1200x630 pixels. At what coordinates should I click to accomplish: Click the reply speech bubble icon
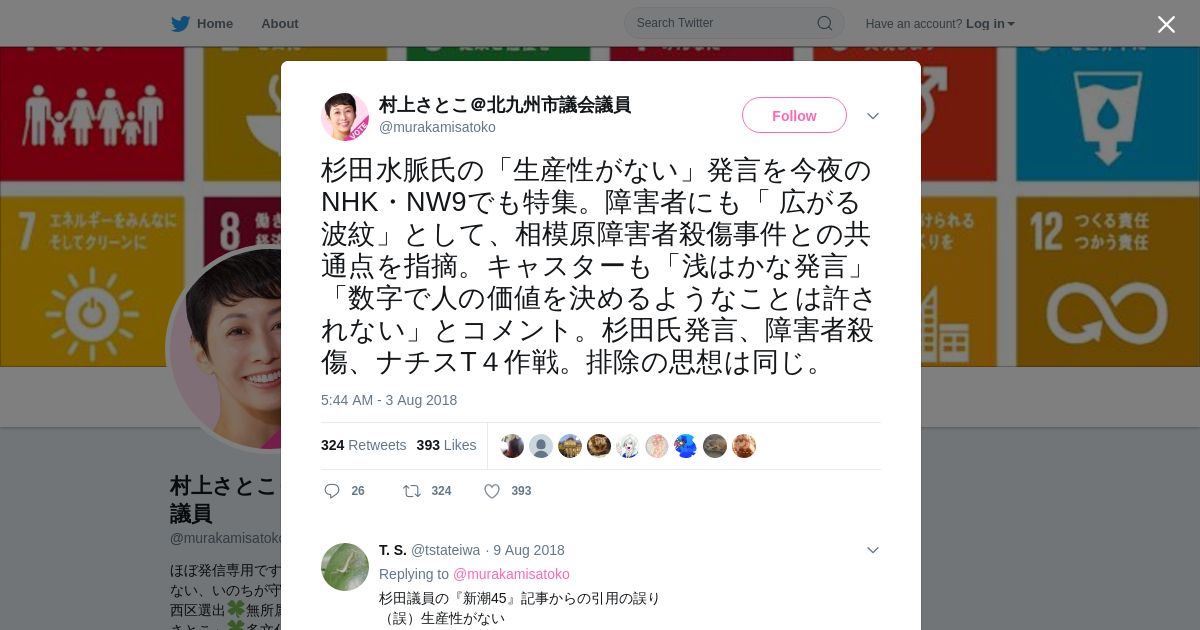(x=332, y=491)
